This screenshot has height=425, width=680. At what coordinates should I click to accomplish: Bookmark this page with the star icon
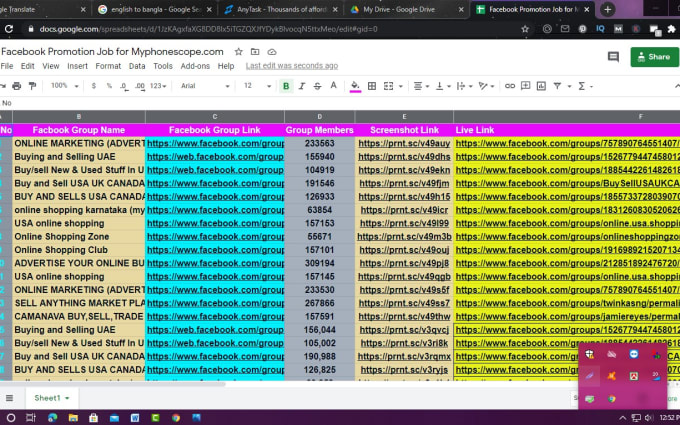pyautogui.click(x=525, y=29)
